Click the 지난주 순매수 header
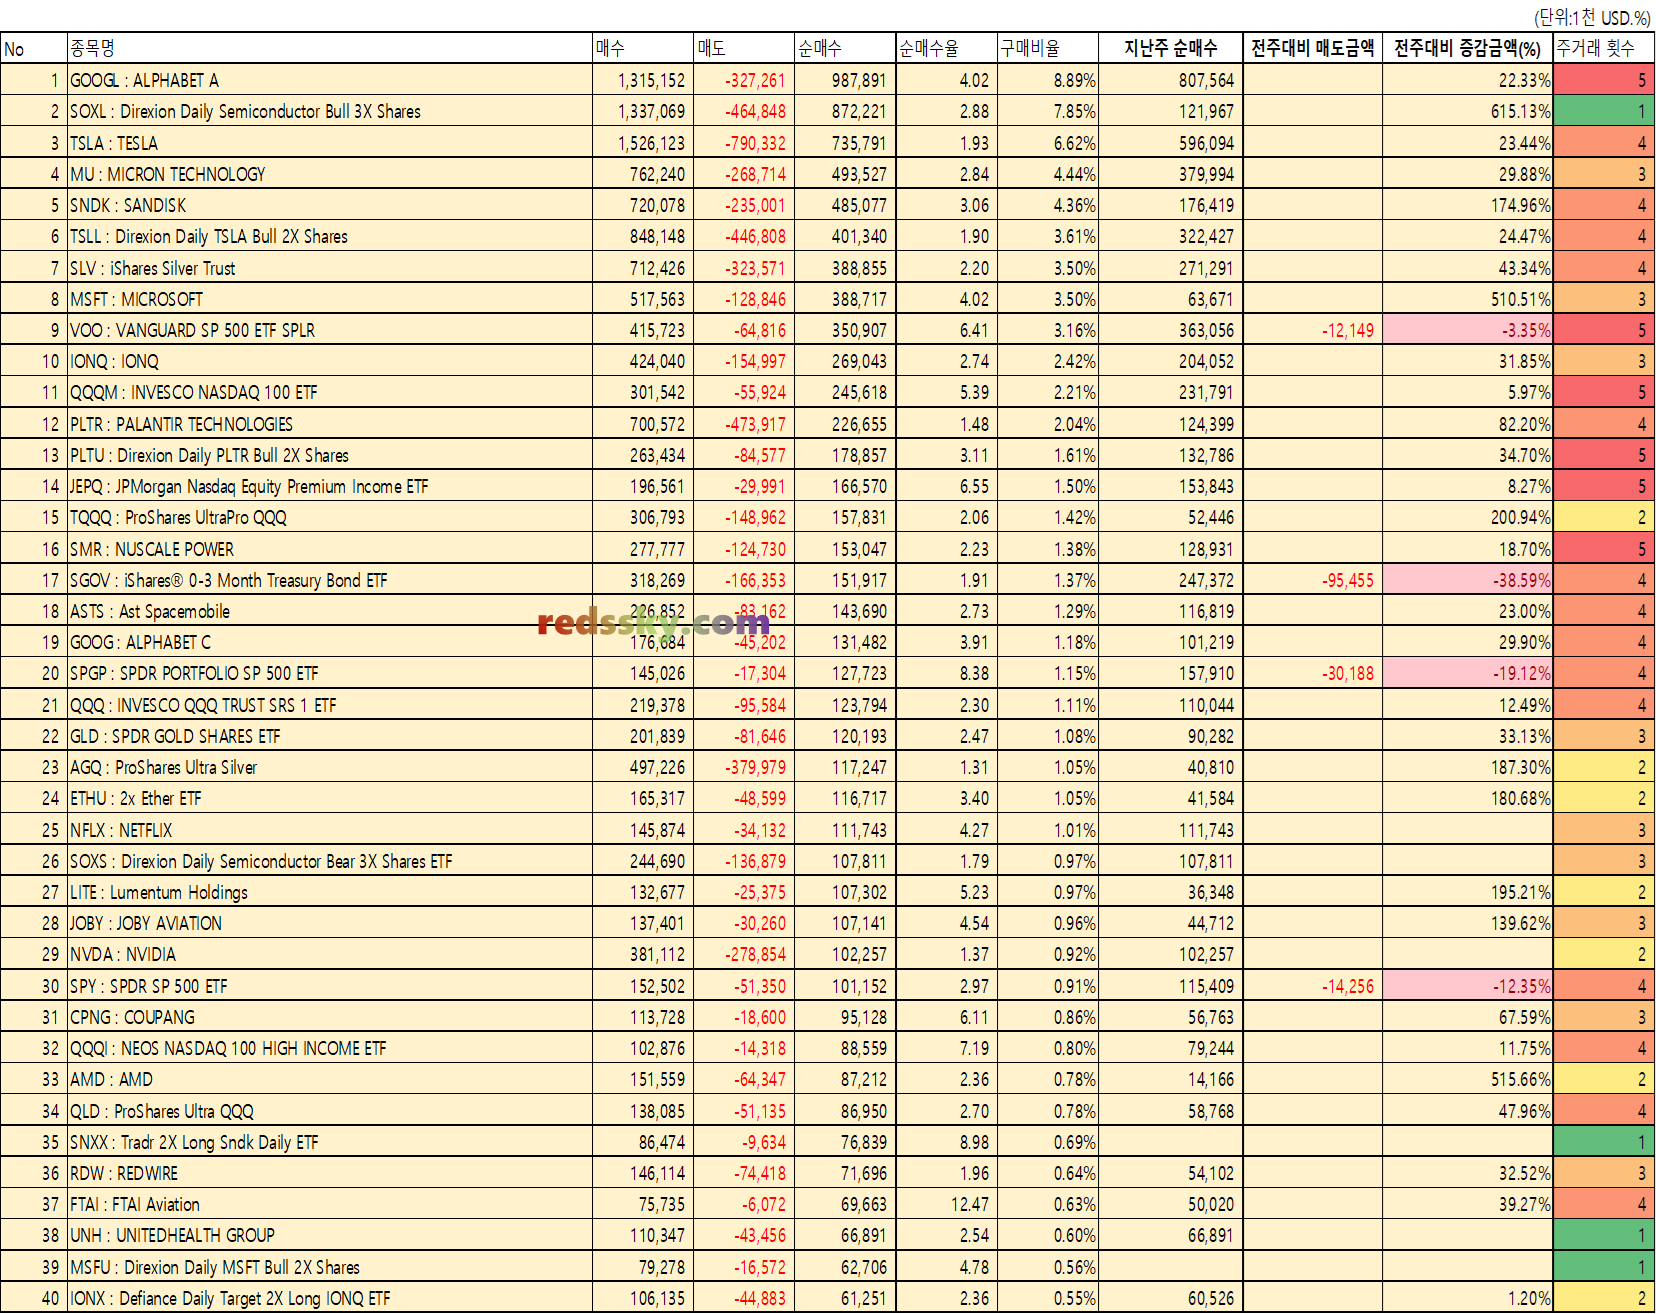 (1170, 48)
